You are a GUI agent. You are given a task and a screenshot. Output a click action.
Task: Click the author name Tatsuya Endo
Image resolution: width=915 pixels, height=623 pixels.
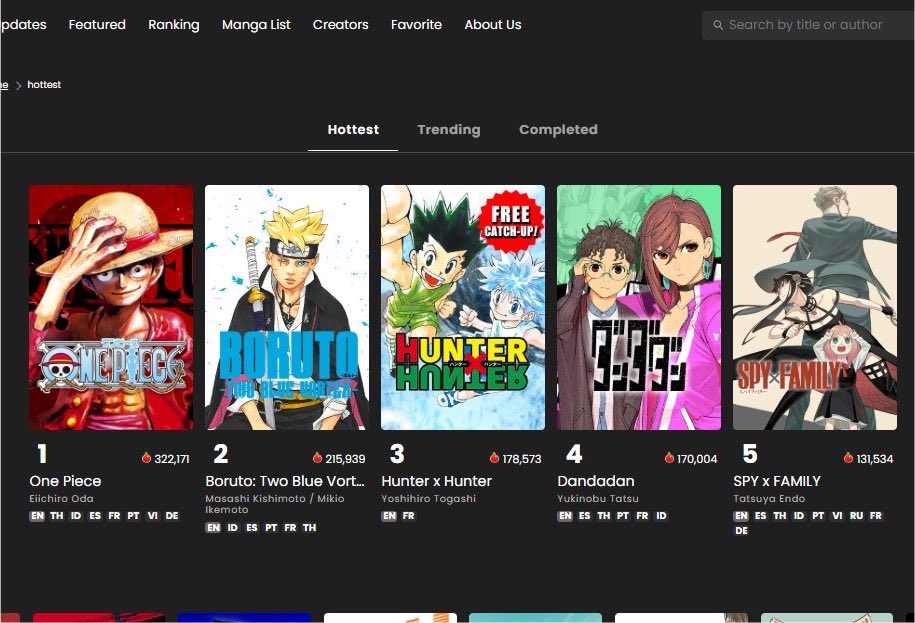pos(770,499)
